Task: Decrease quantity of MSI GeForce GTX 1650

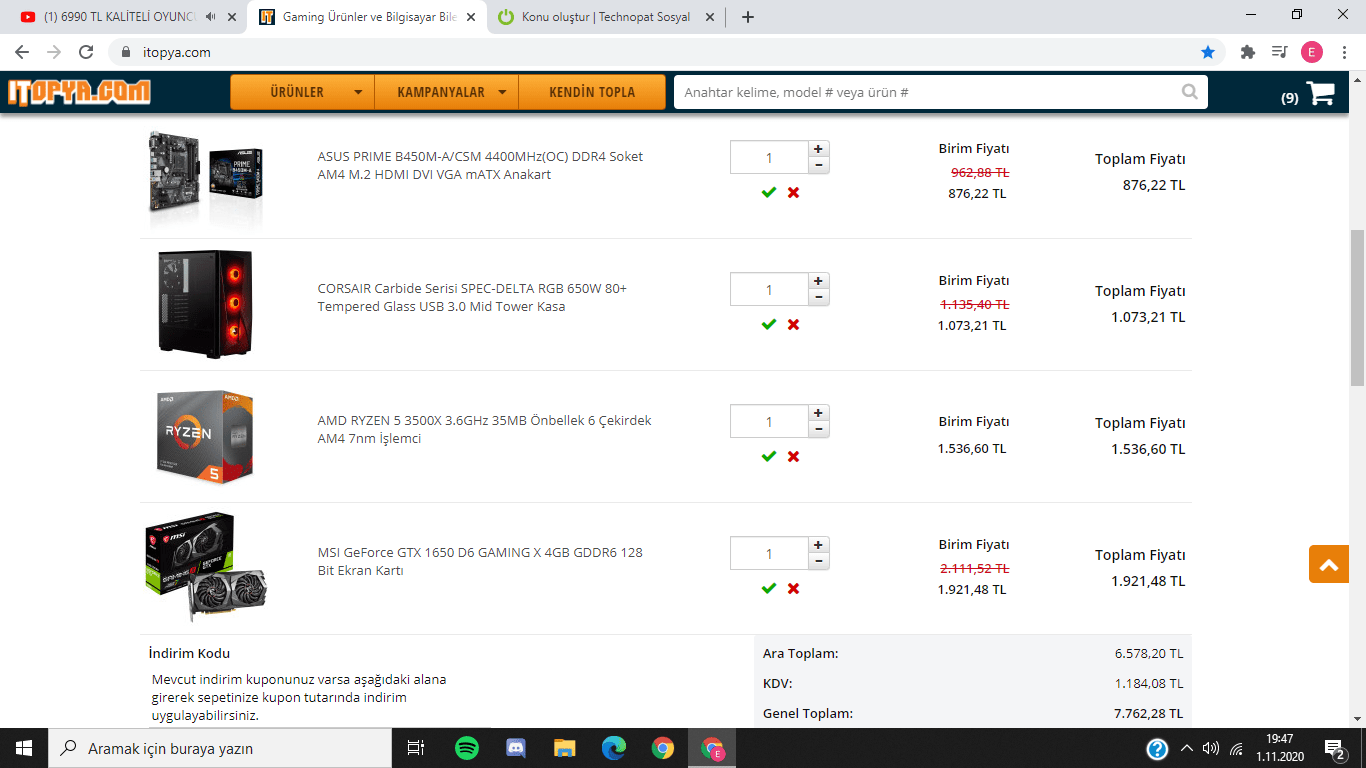Action: tap(818, 561)
